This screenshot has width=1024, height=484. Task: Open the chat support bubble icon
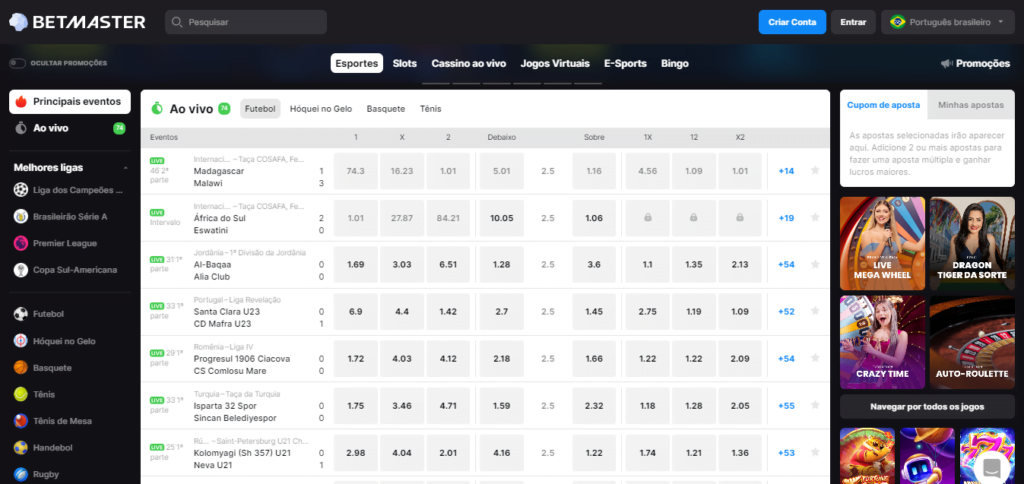click(x=991, y=468)
